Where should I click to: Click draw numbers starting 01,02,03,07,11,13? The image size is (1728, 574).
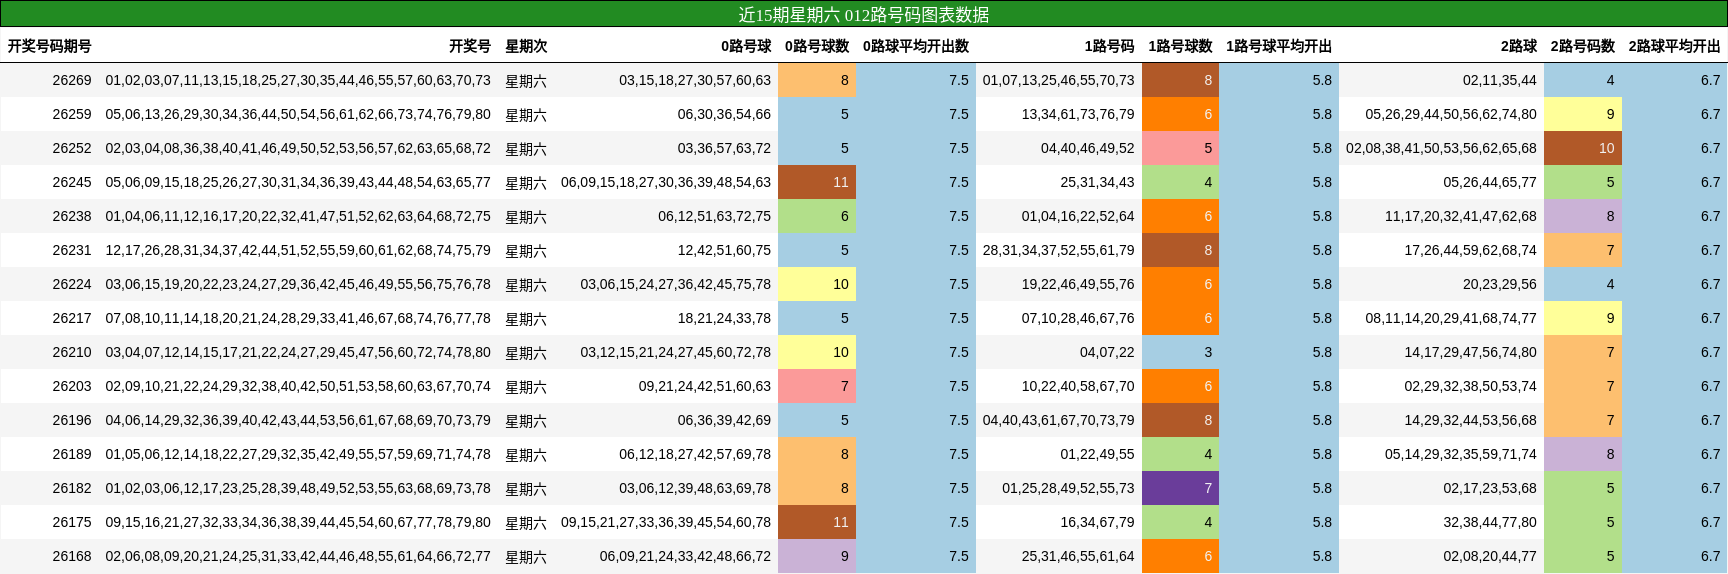click(298, 80)
